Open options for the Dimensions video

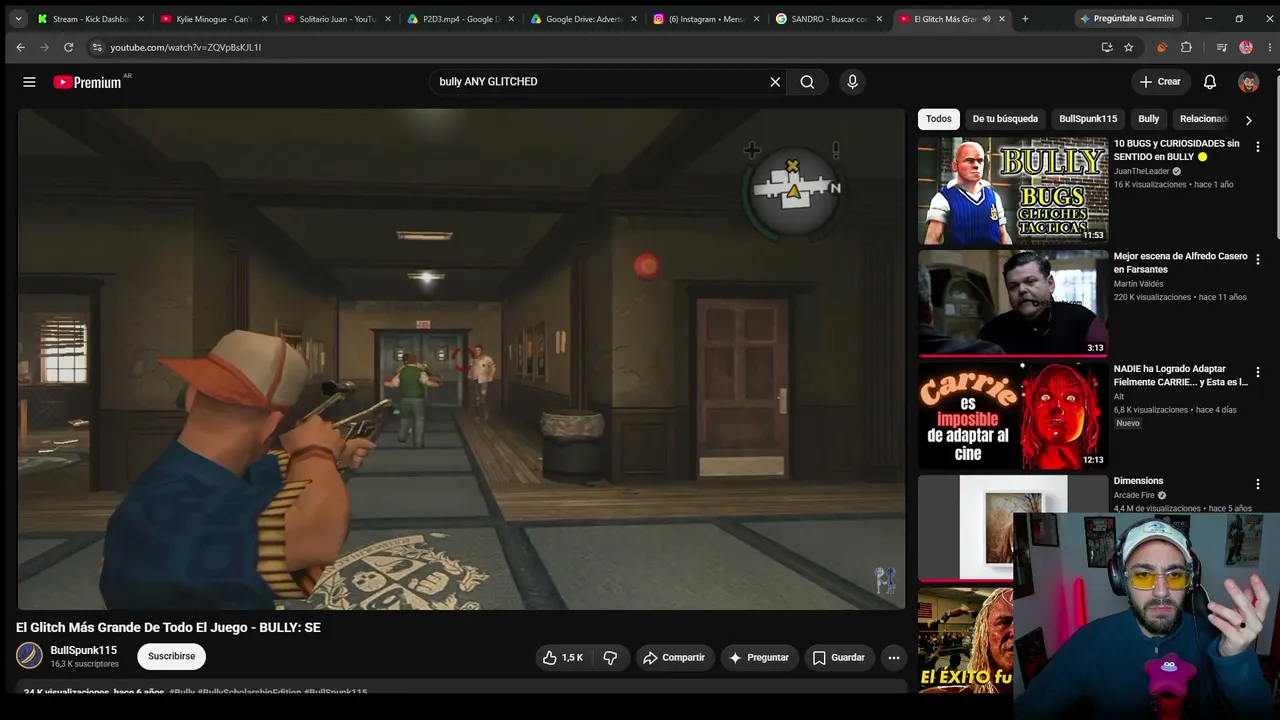1258,484
